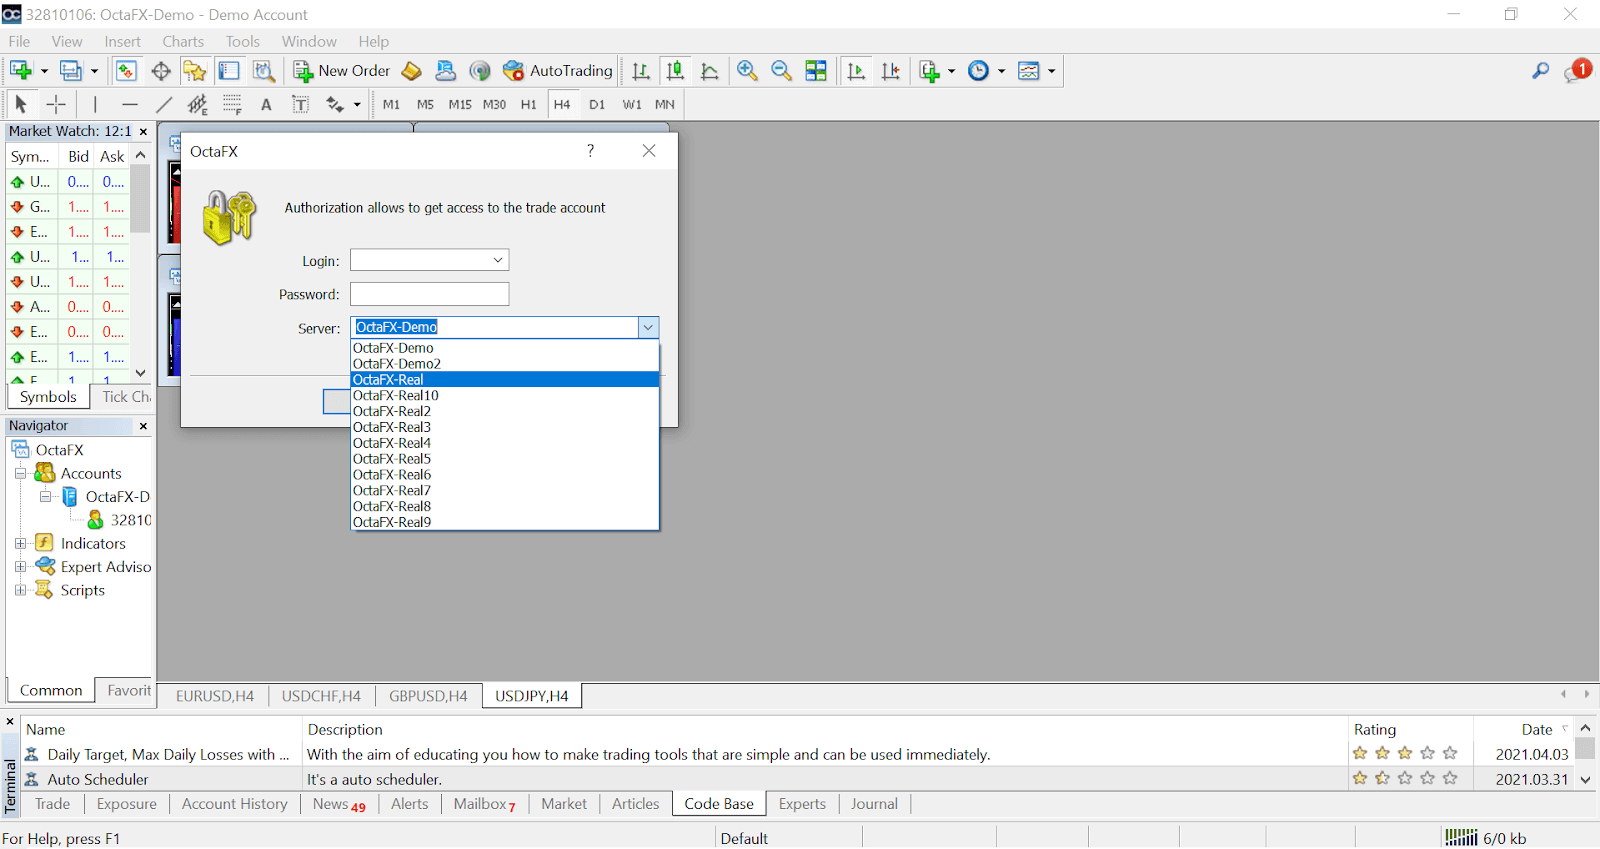Click the New Order toolbar button
The image size is (1600, 849).
point(341,71)
